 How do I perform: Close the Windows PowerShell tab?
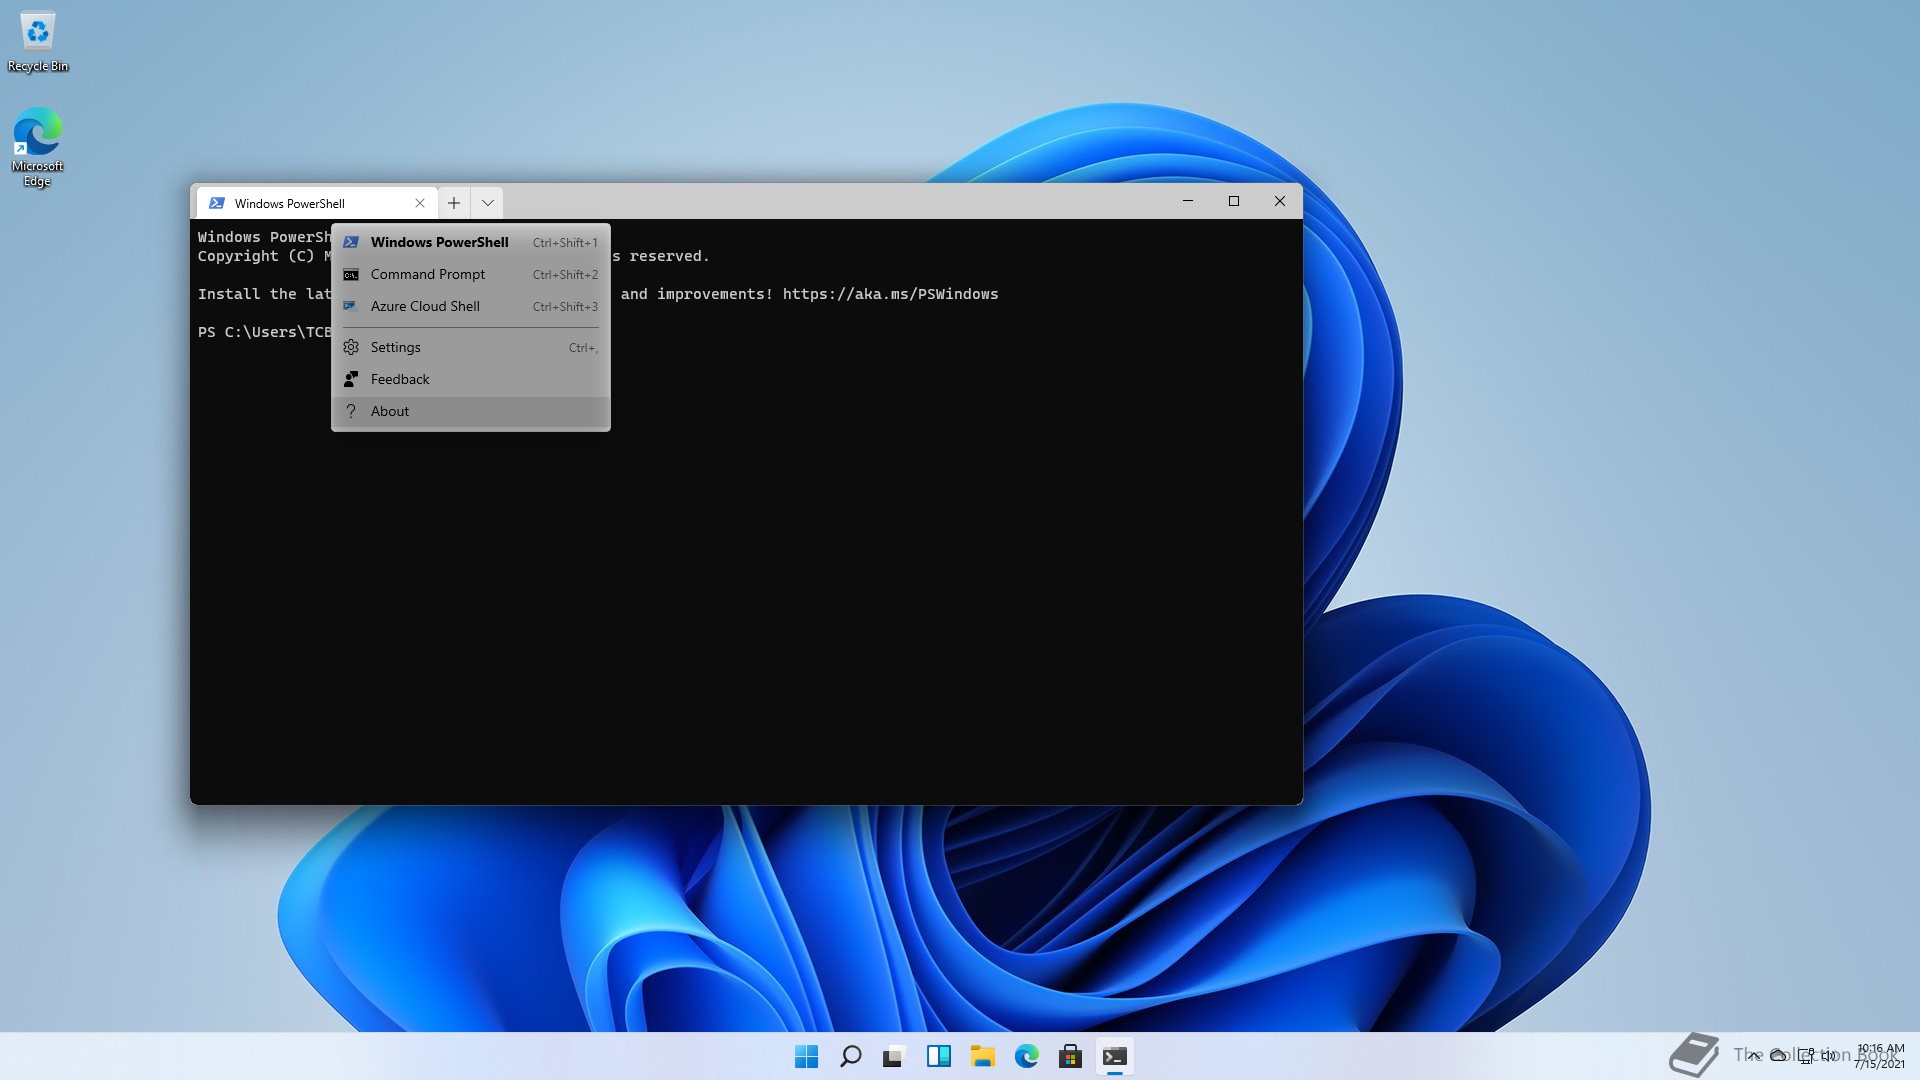click(420, 203)
